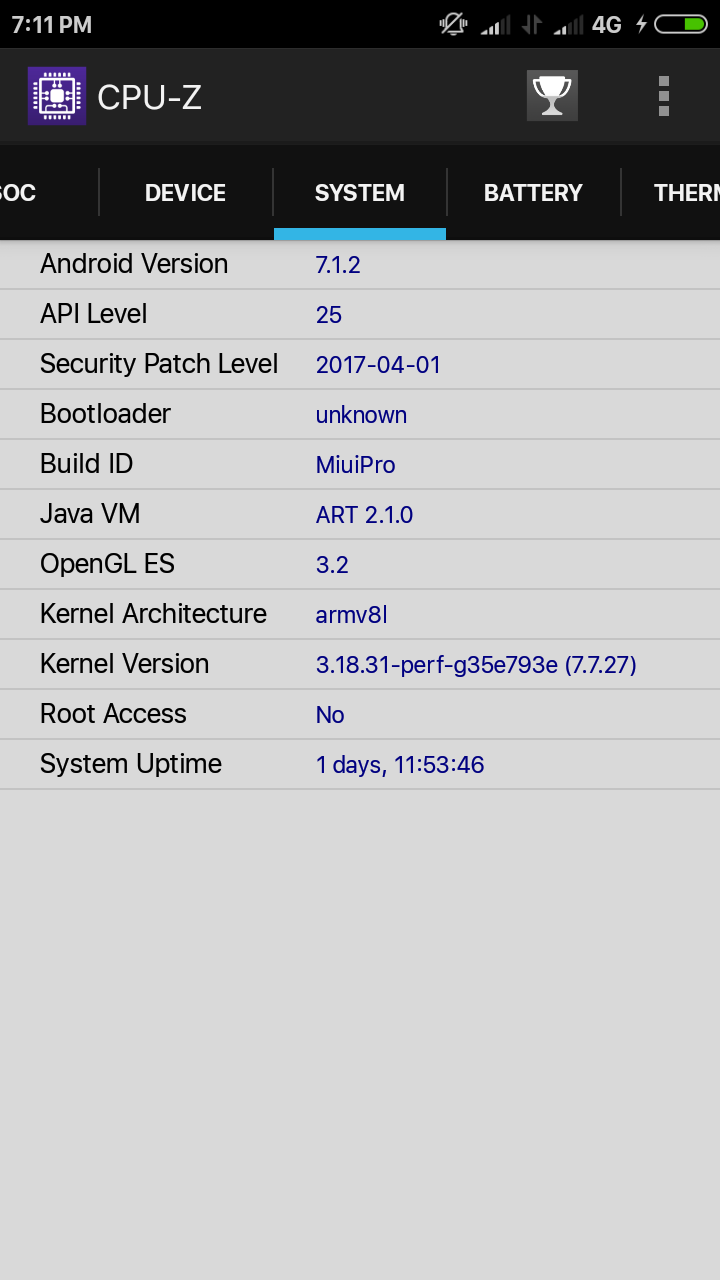Select the Security Patch Level label
Screen dimensions: 720x1280
159,364
